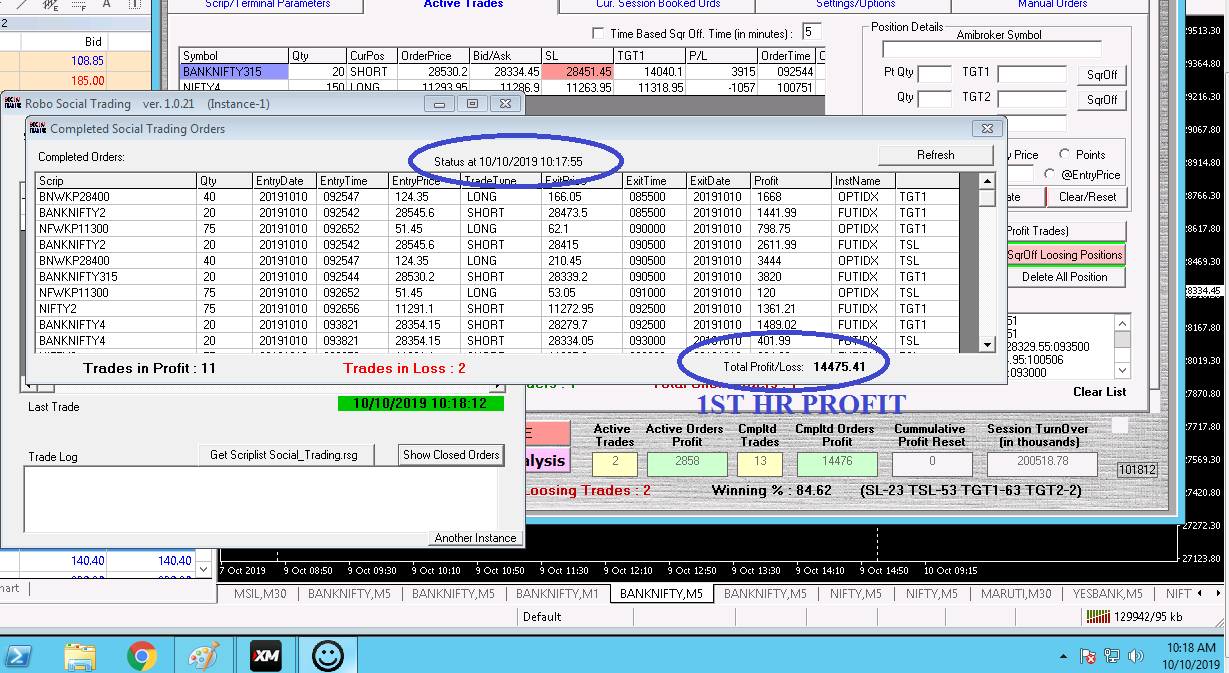Enable Time Based Sqr Off checkbox
The image size is (1229, 673).
pyautogui.click(x=599, y=33)
